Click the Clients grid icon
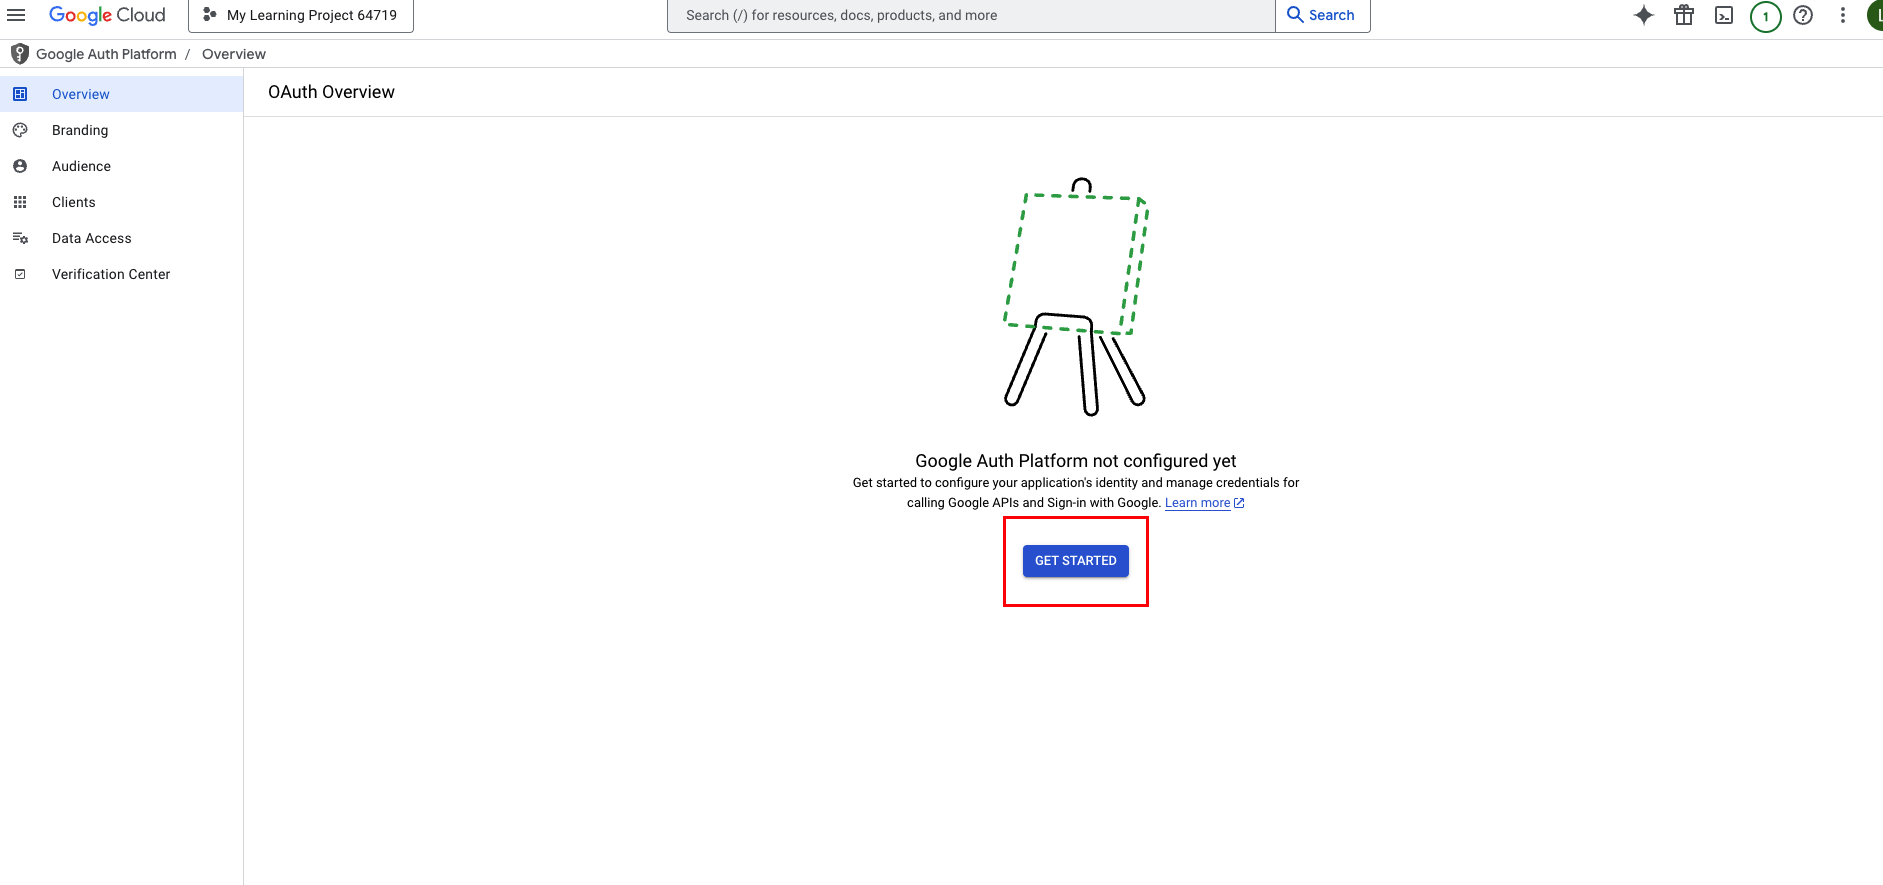Viewport: 1883px width, 885px height. [x=20, y=202]
